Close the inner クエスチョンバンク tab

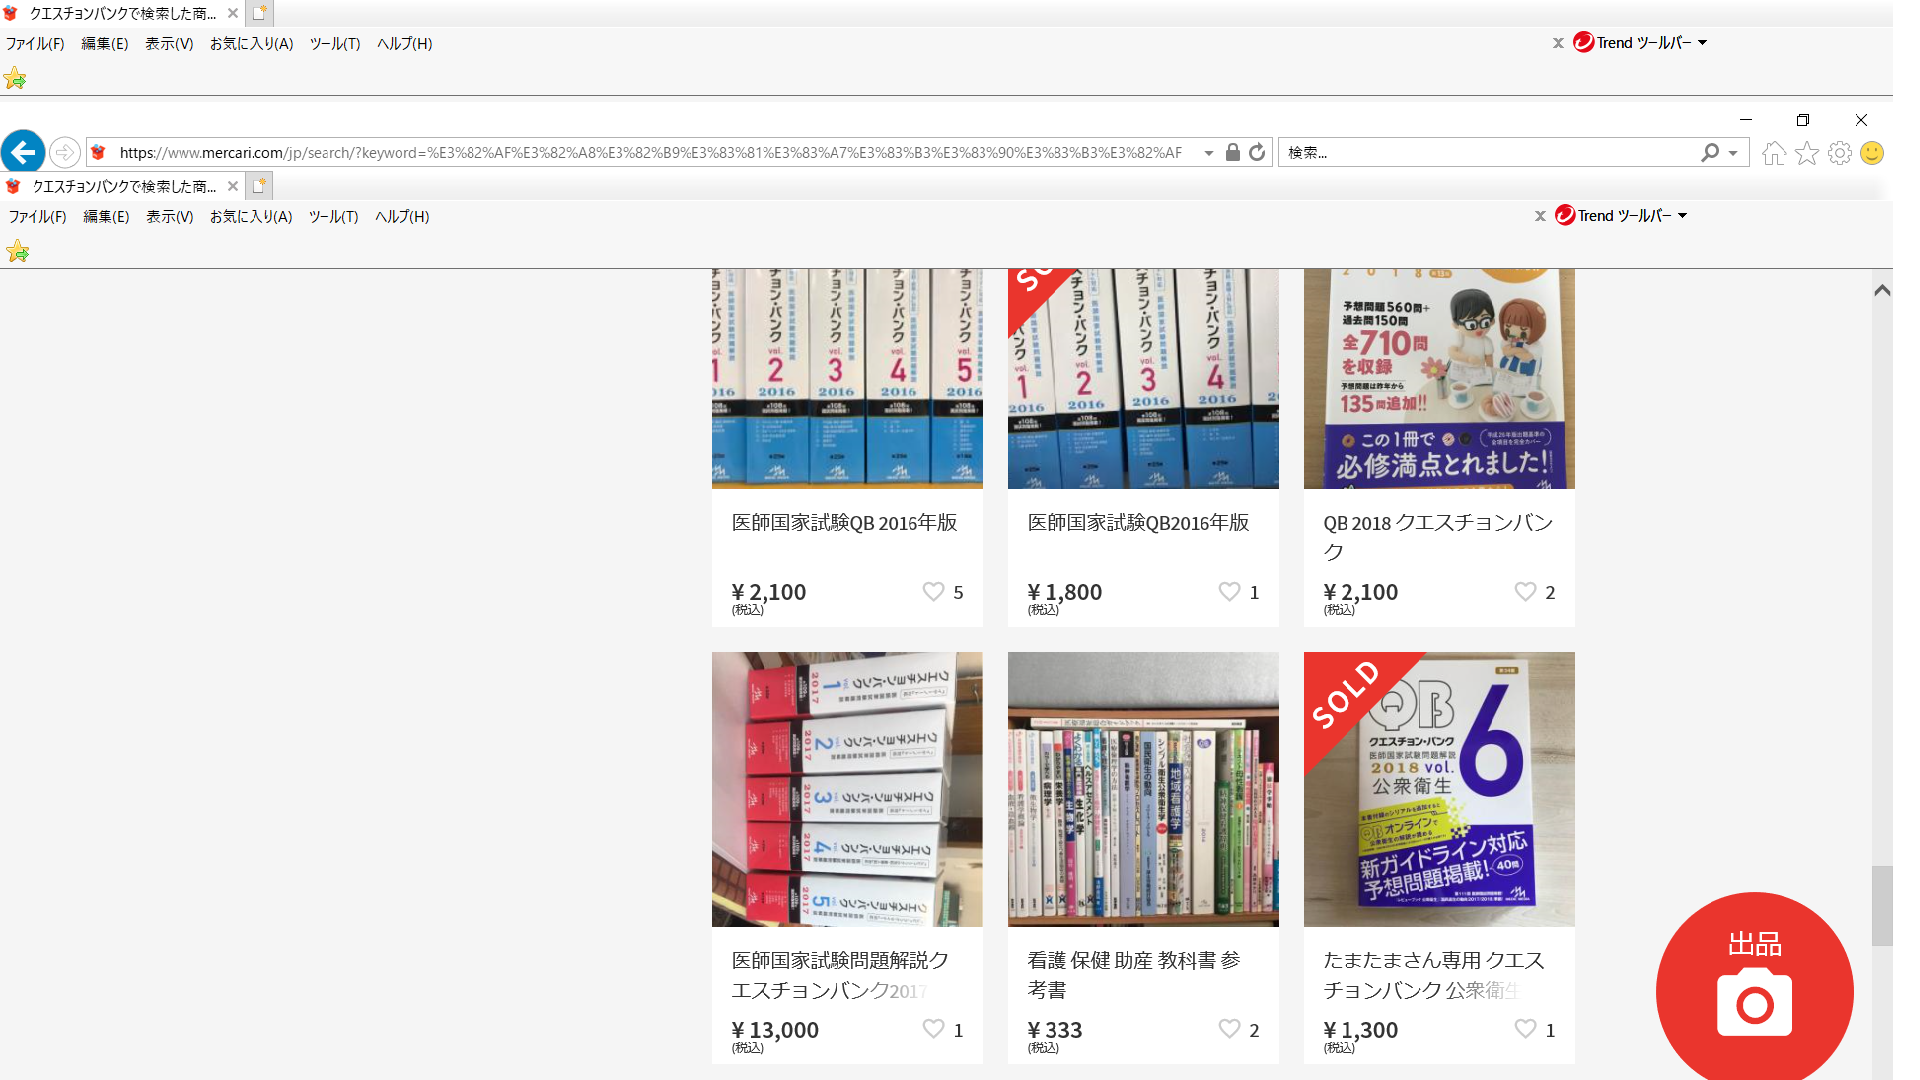pos(233,186)
